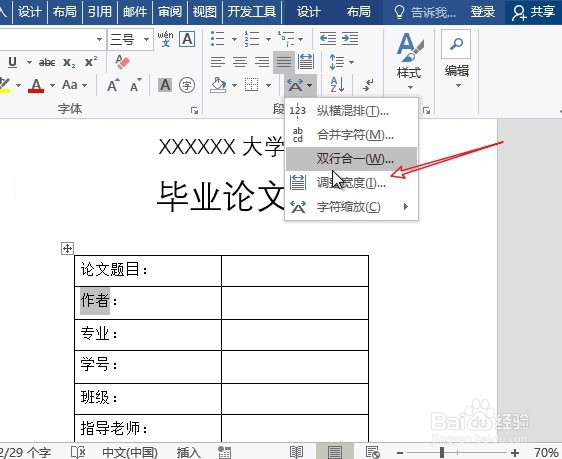562x459 pixels.
Task: Increase paragraph indent
Action: click(x=350, y=38)
